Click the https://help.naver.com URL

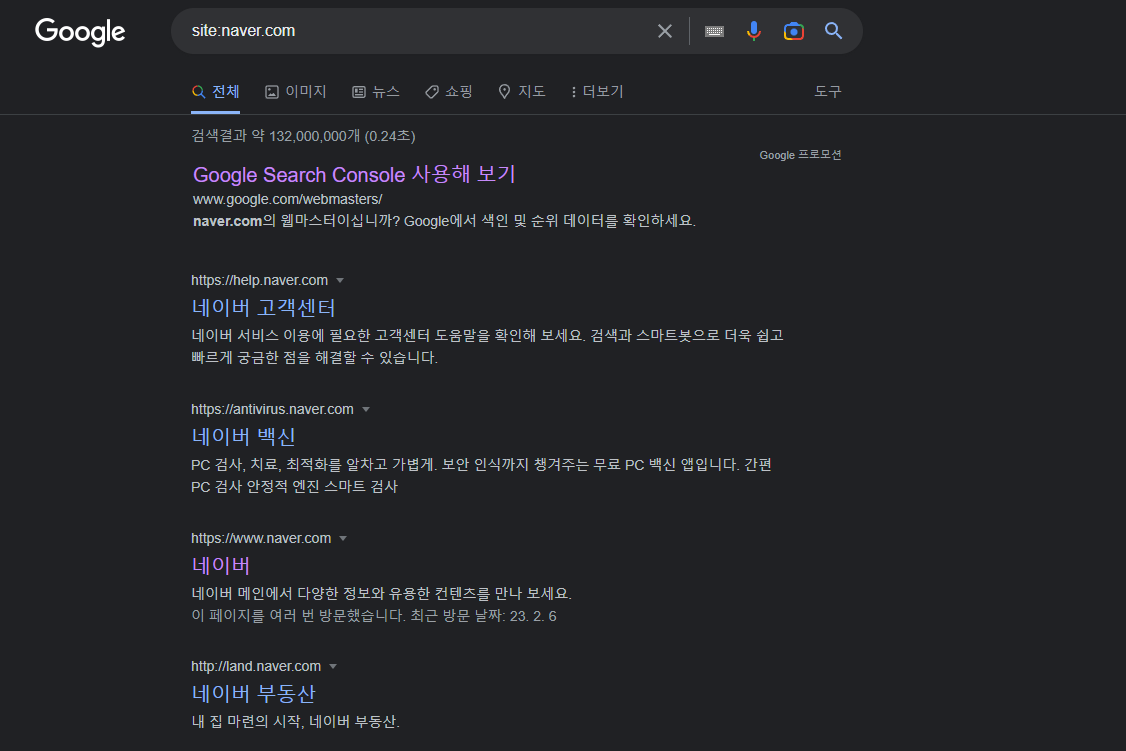[259, 280]
